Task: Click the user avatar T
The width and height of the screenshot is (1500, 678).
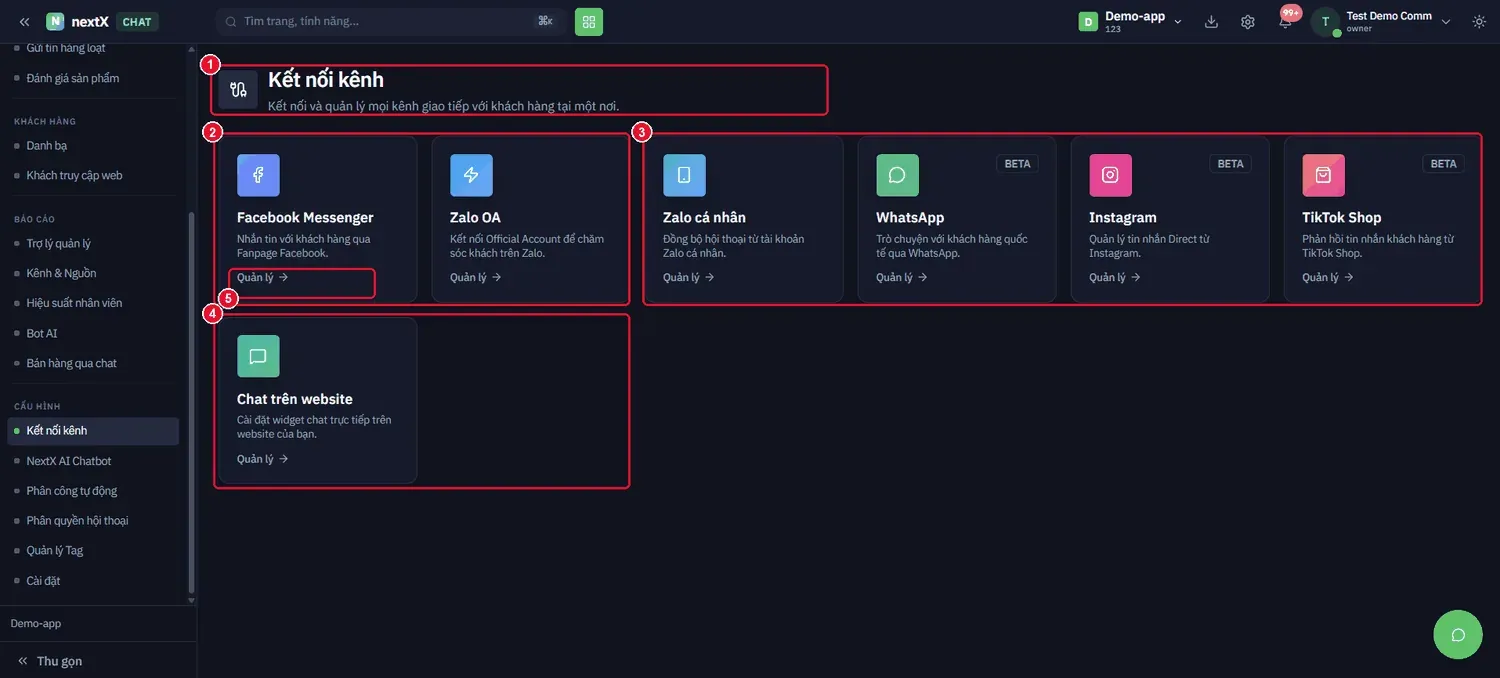Action: 1325,22
